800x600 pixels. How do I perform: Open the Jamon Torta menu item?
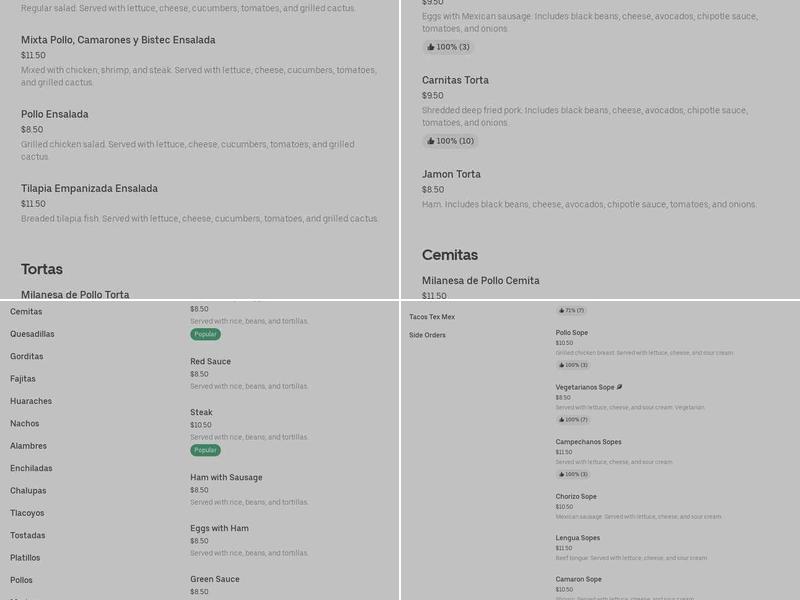pos(451,174)
